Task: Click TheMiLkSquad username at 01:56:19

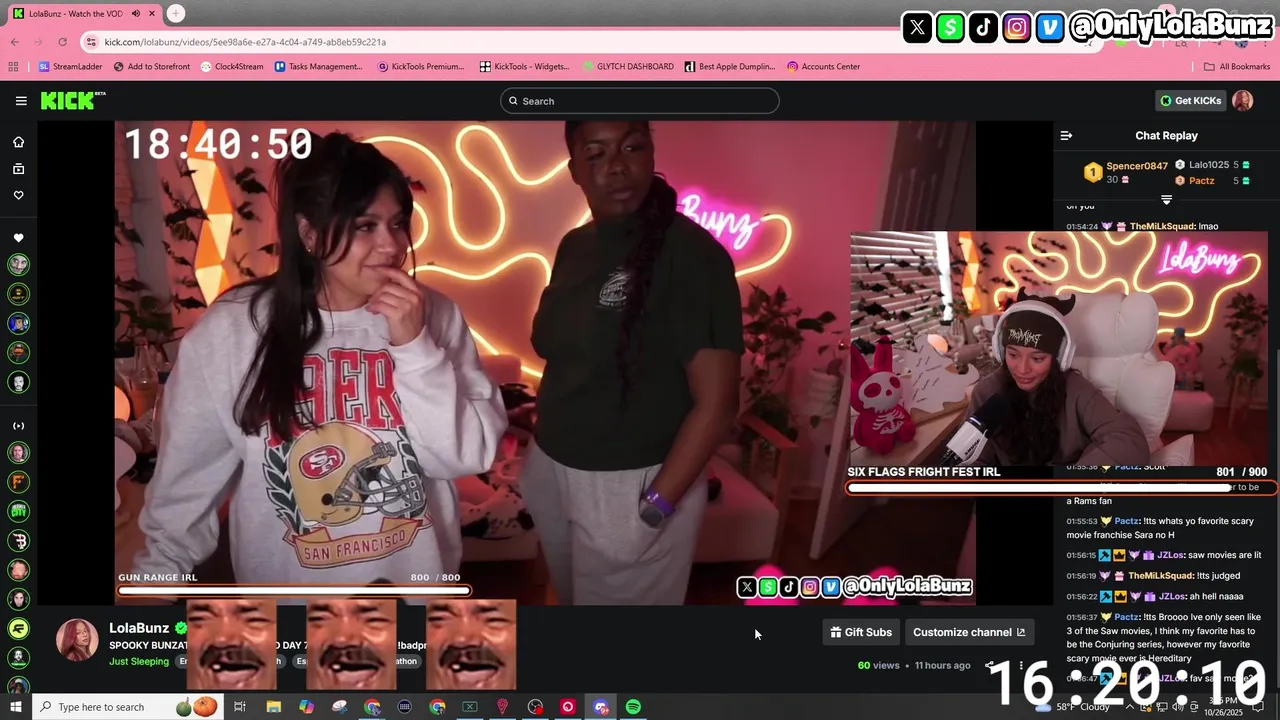Action: (1161, 576)
